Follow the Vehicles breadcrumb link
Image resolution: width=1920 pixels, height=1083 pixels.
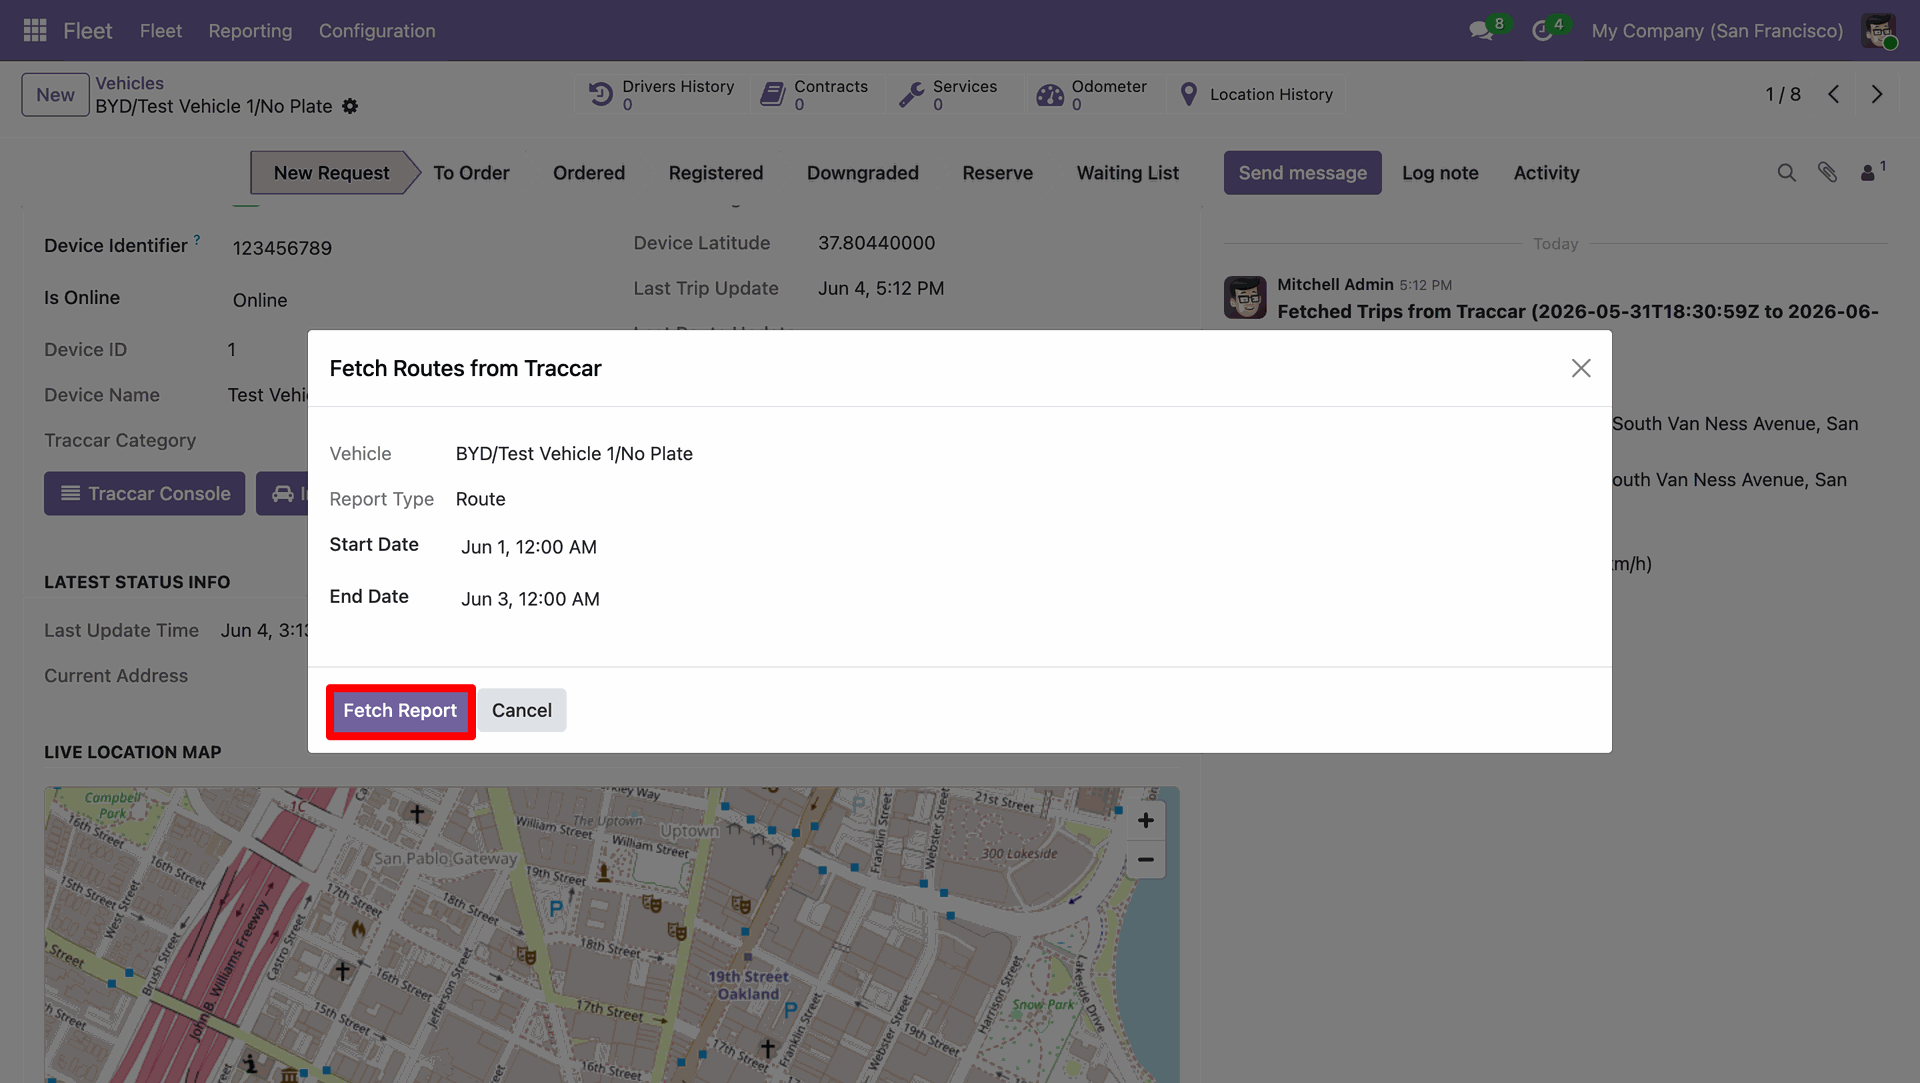[129, 83]
